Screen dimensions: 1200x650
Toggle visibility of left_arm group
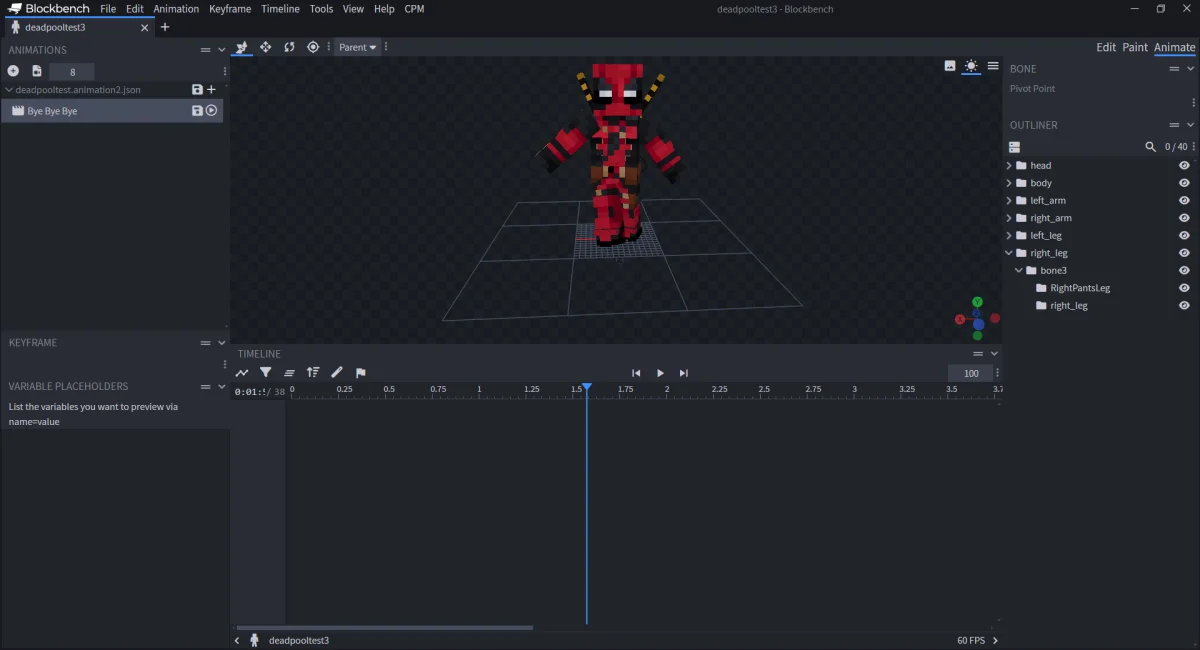point(1184,201)
